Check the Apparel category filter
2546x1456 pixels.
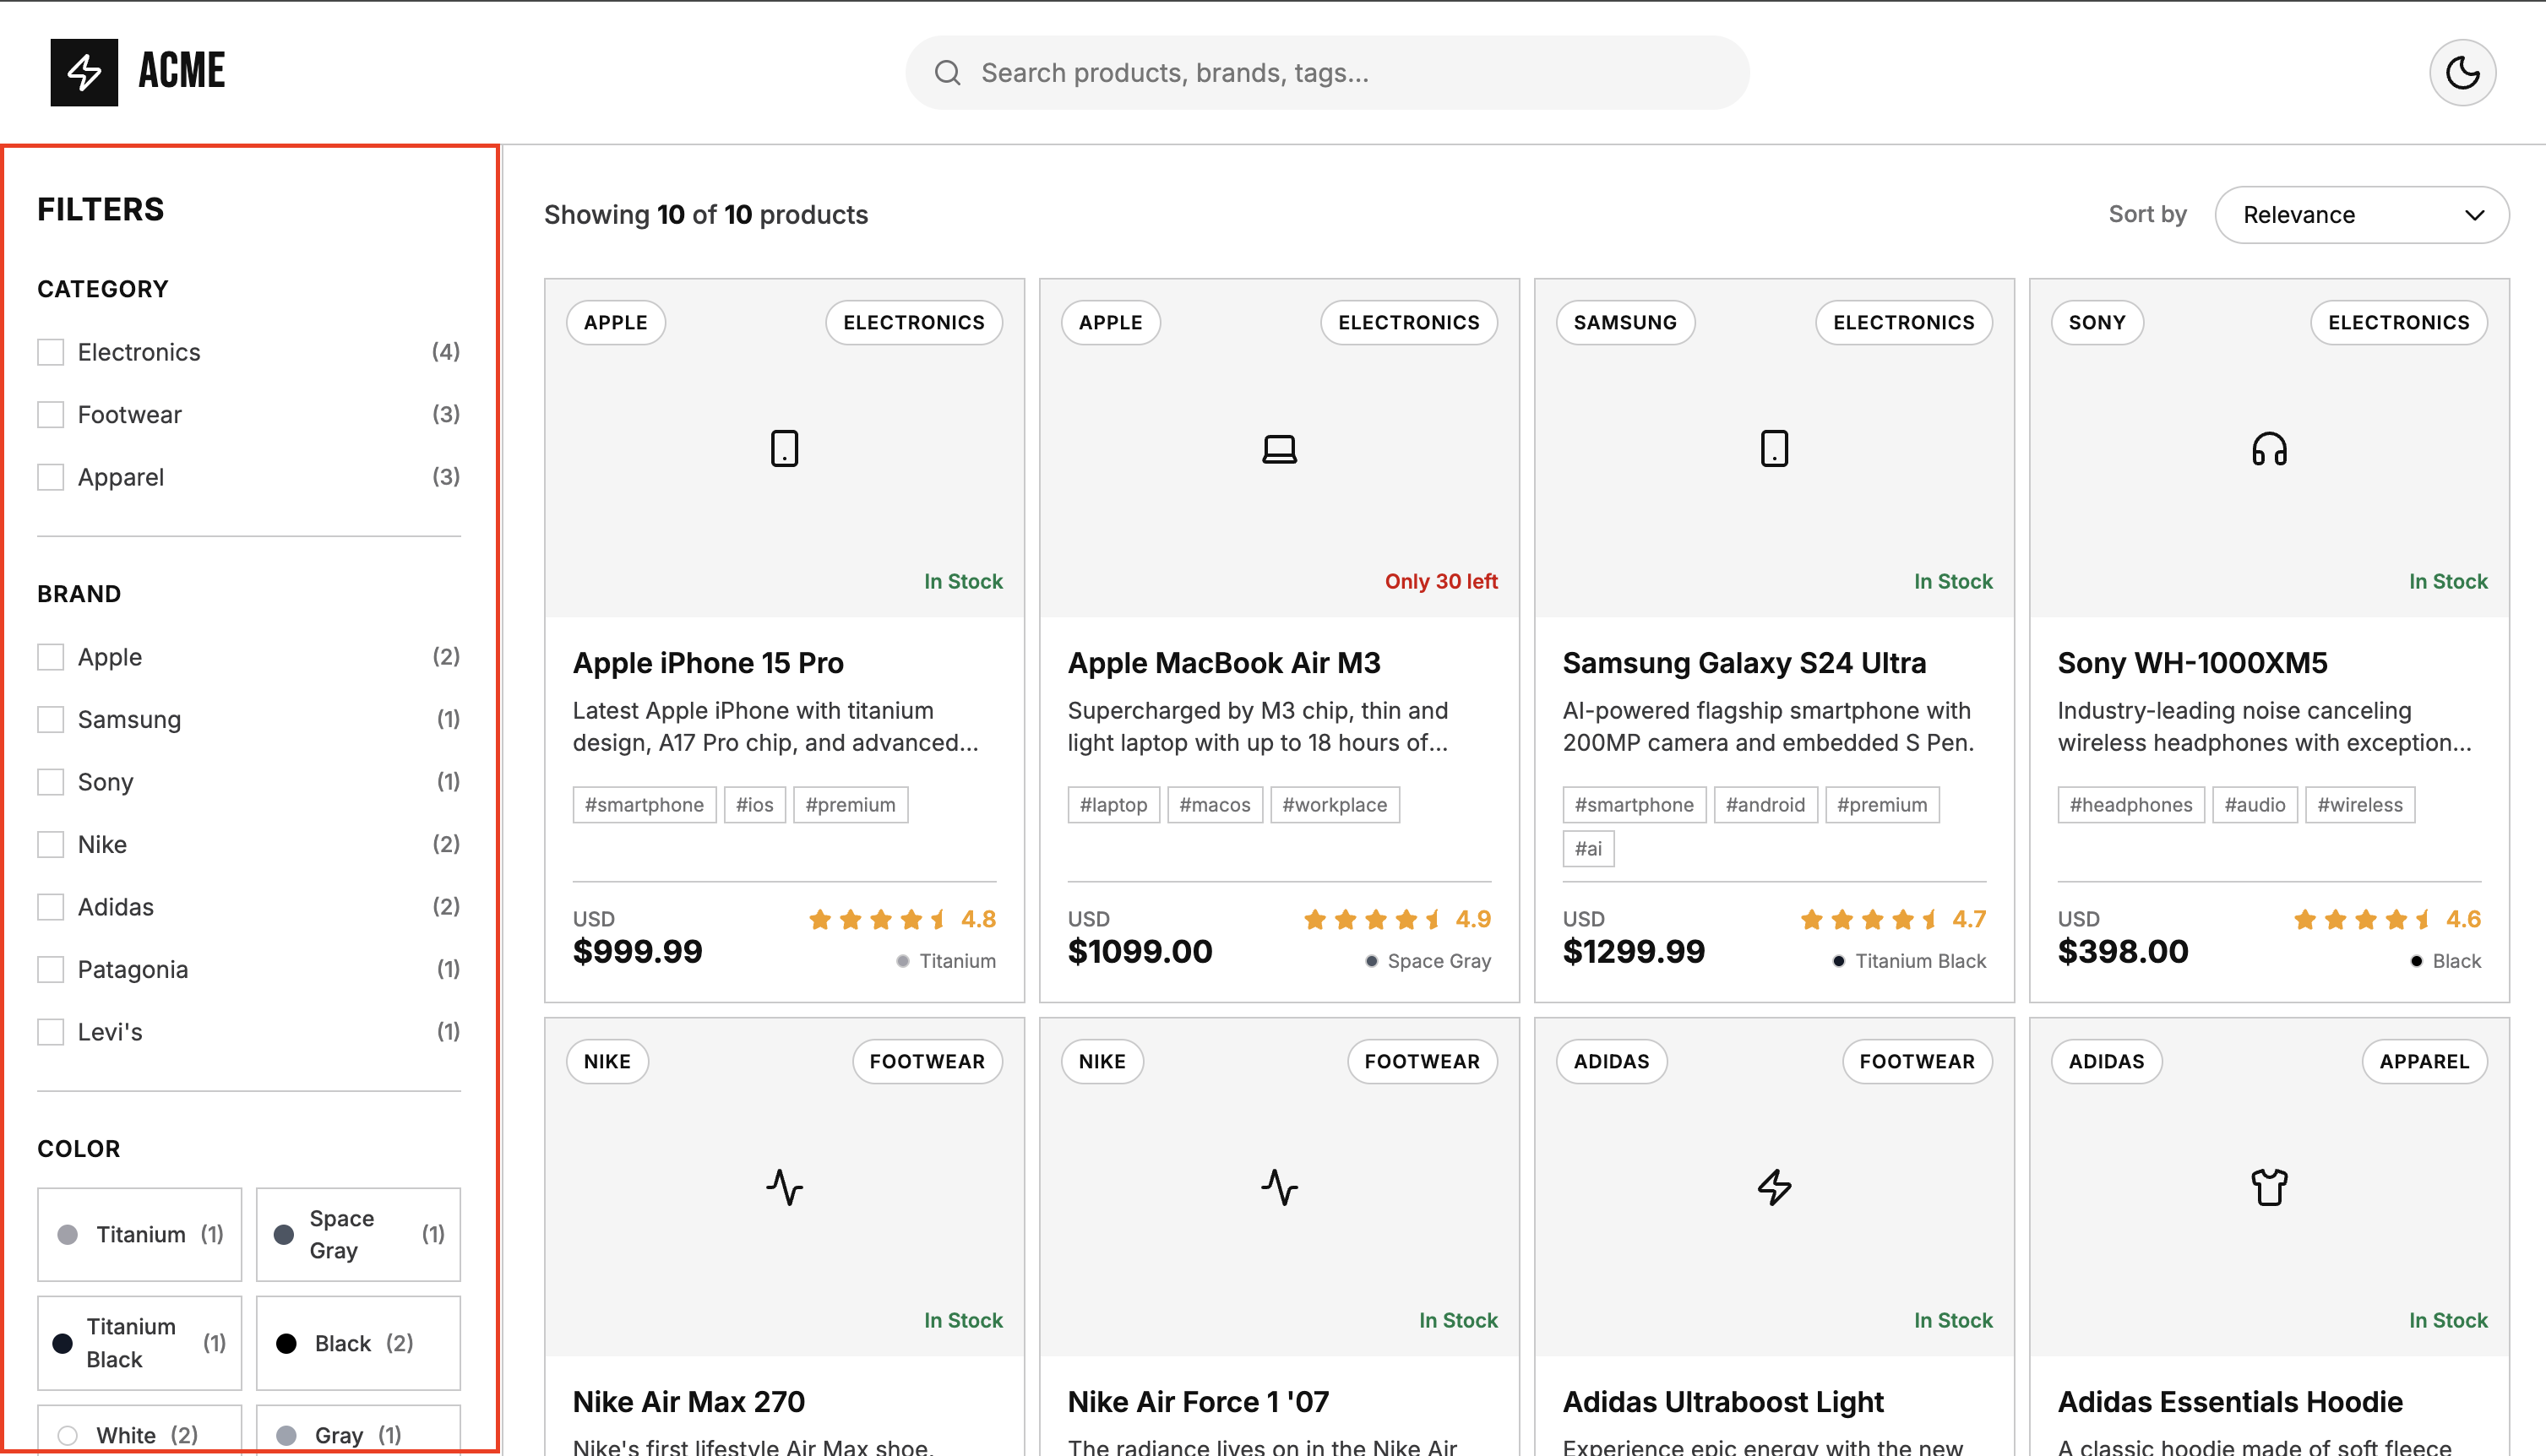[x=50, y=477]
